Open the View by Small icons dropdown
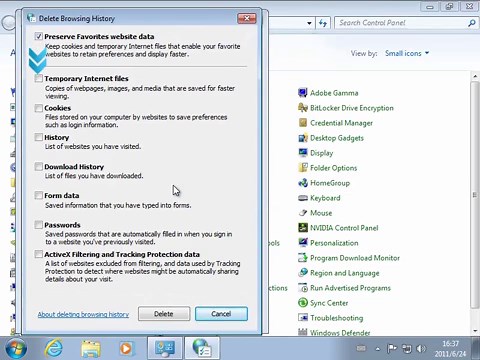 [407, 53]
